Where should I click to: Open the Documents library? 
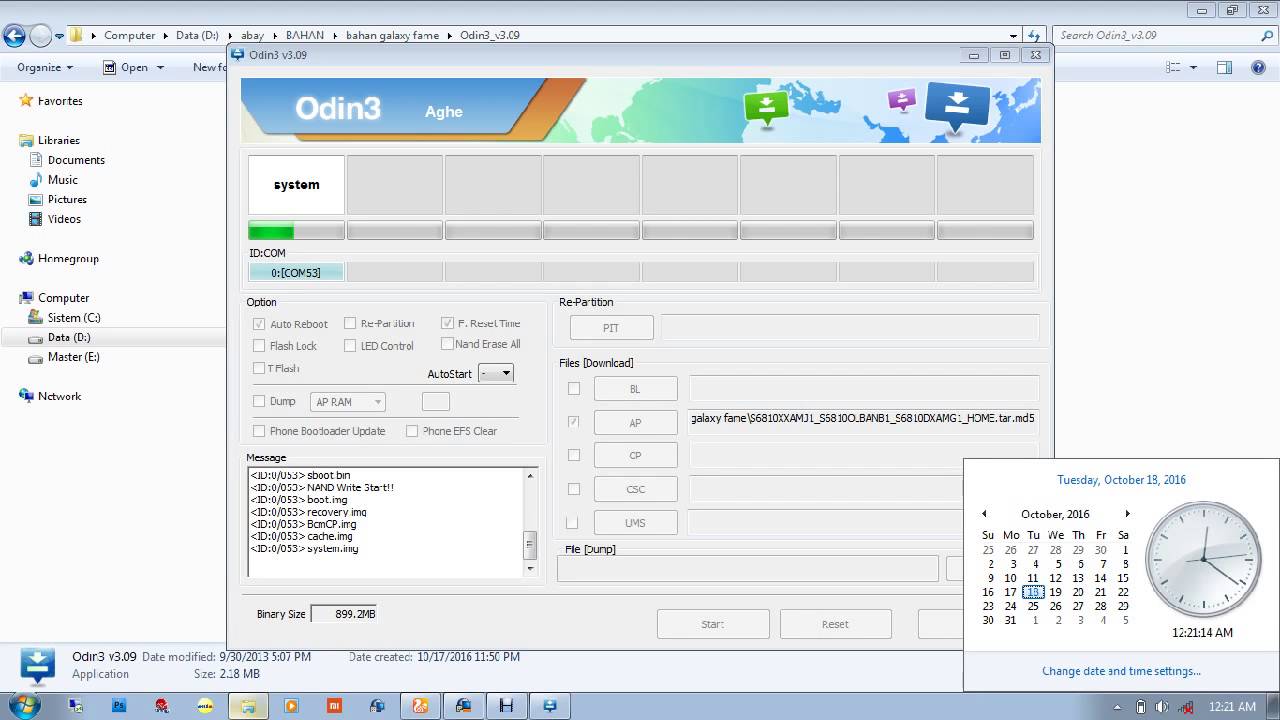coord(76,160)
